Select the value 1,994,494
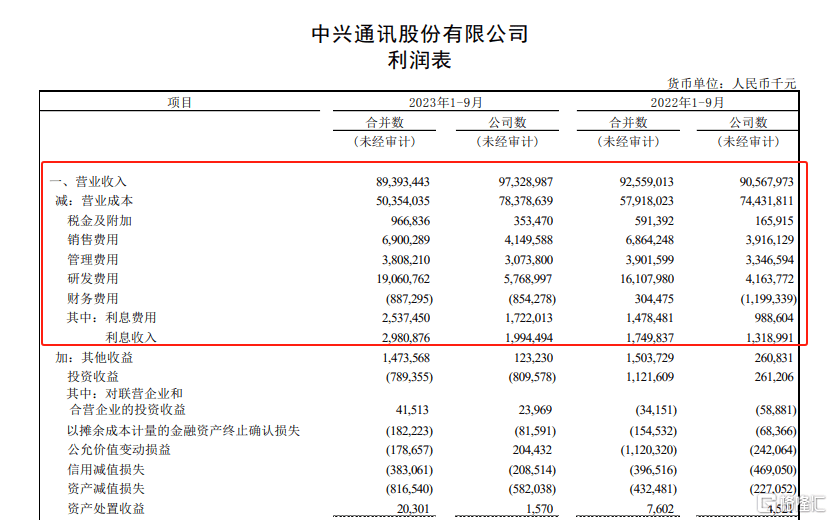The width and height of the screenshot is (832, 520). click(x=528, y=338)
